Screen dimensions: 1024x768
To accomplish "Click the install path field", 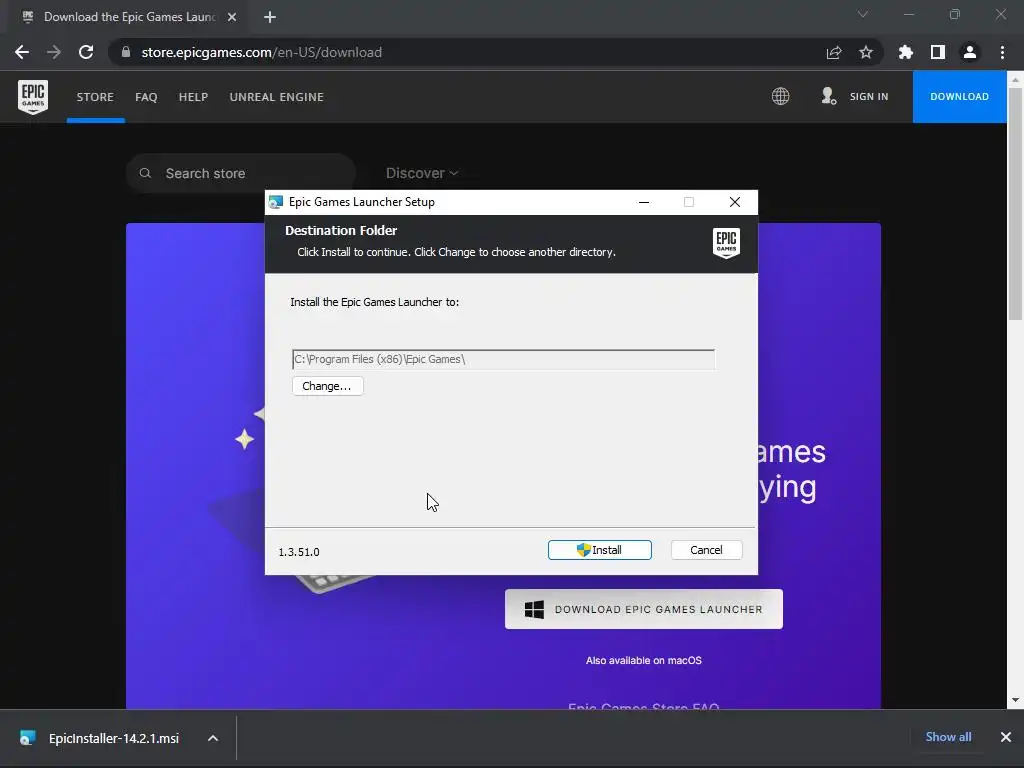I will tap(503, 359).
